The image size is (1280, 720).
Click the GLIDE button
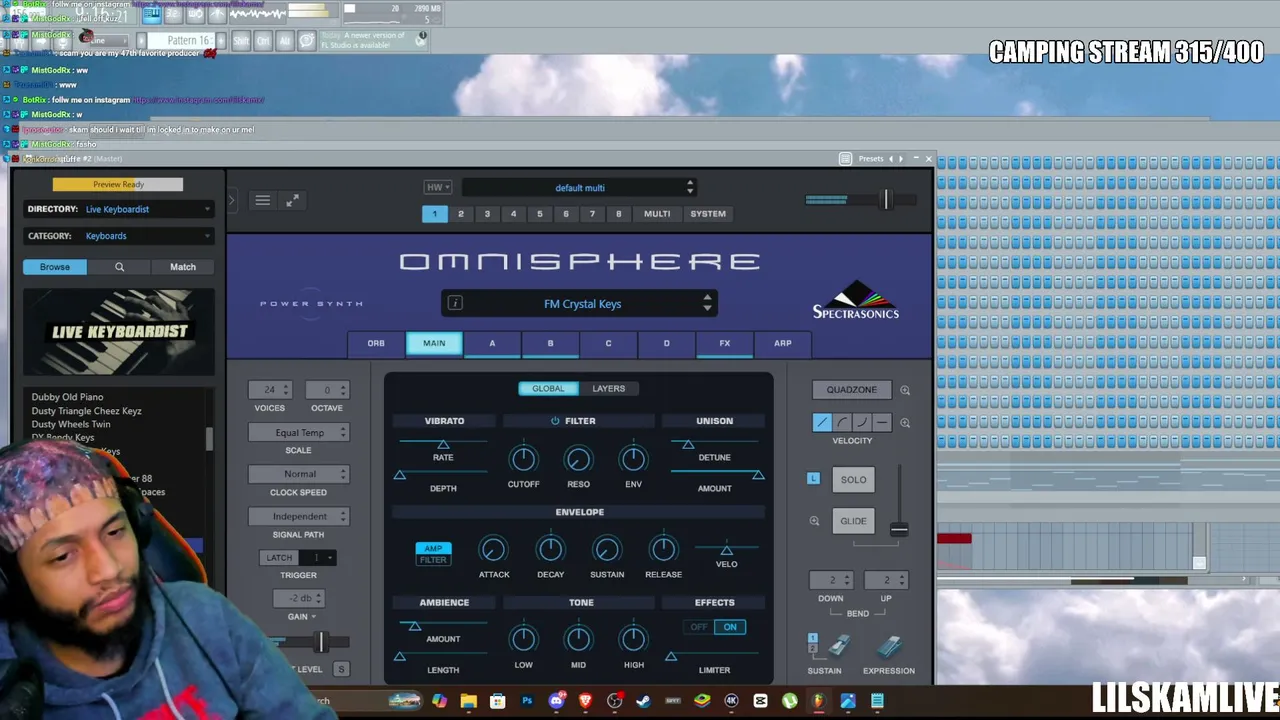[x=853, y=521]
